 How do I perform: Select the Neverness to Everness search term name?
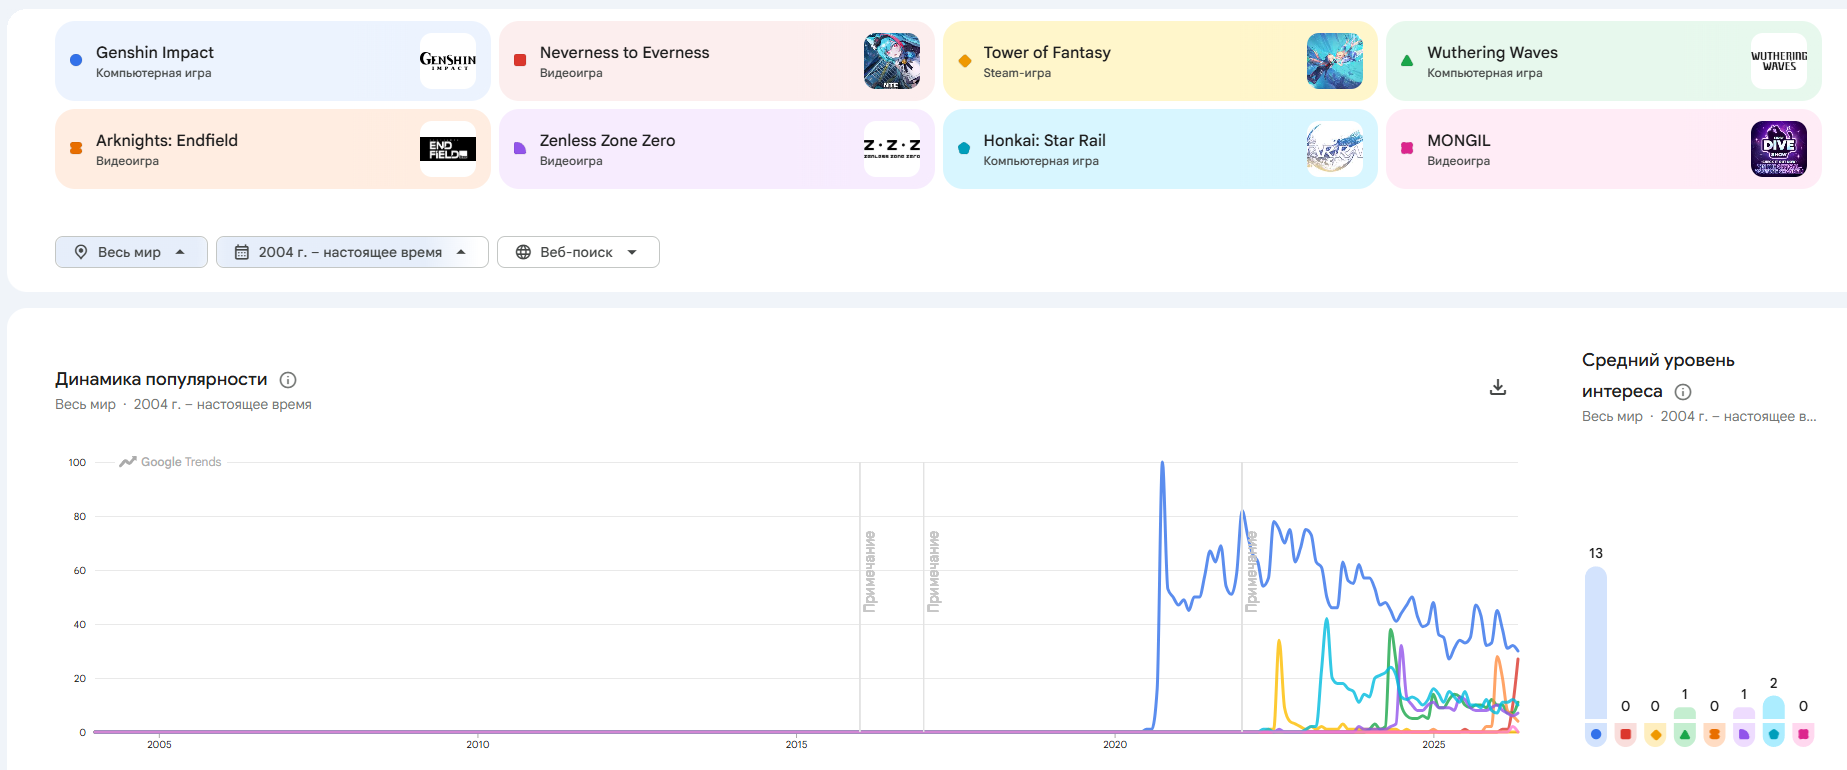[625, 52]
